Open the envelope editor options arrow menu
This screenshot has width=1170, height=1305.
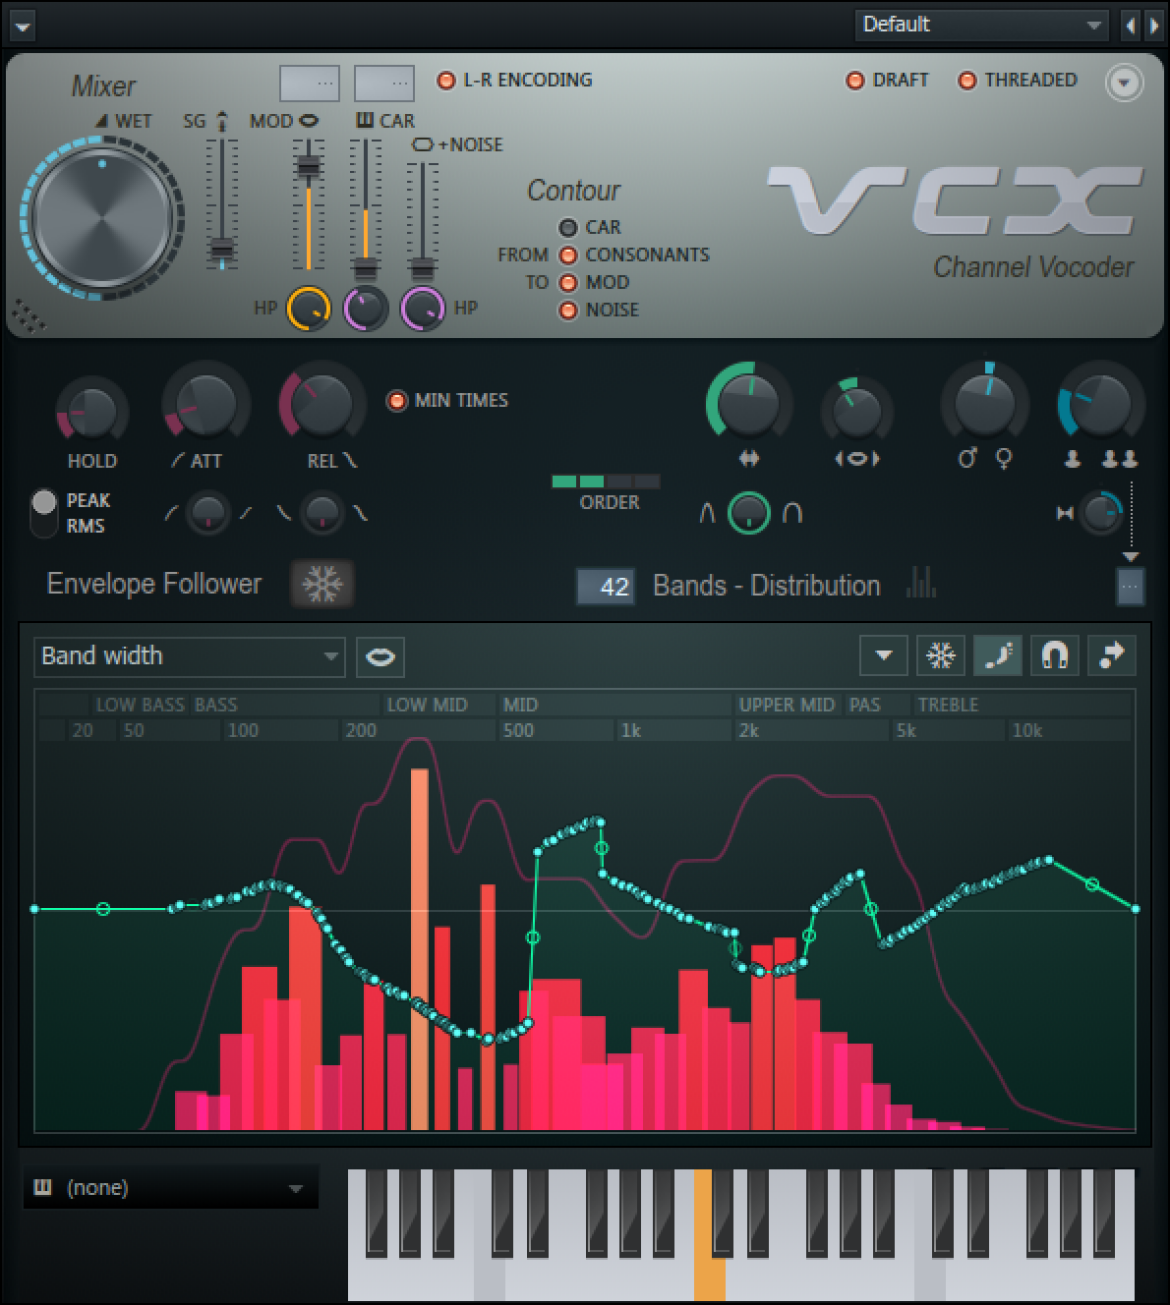pyautogui.click(x=884, y=656)
